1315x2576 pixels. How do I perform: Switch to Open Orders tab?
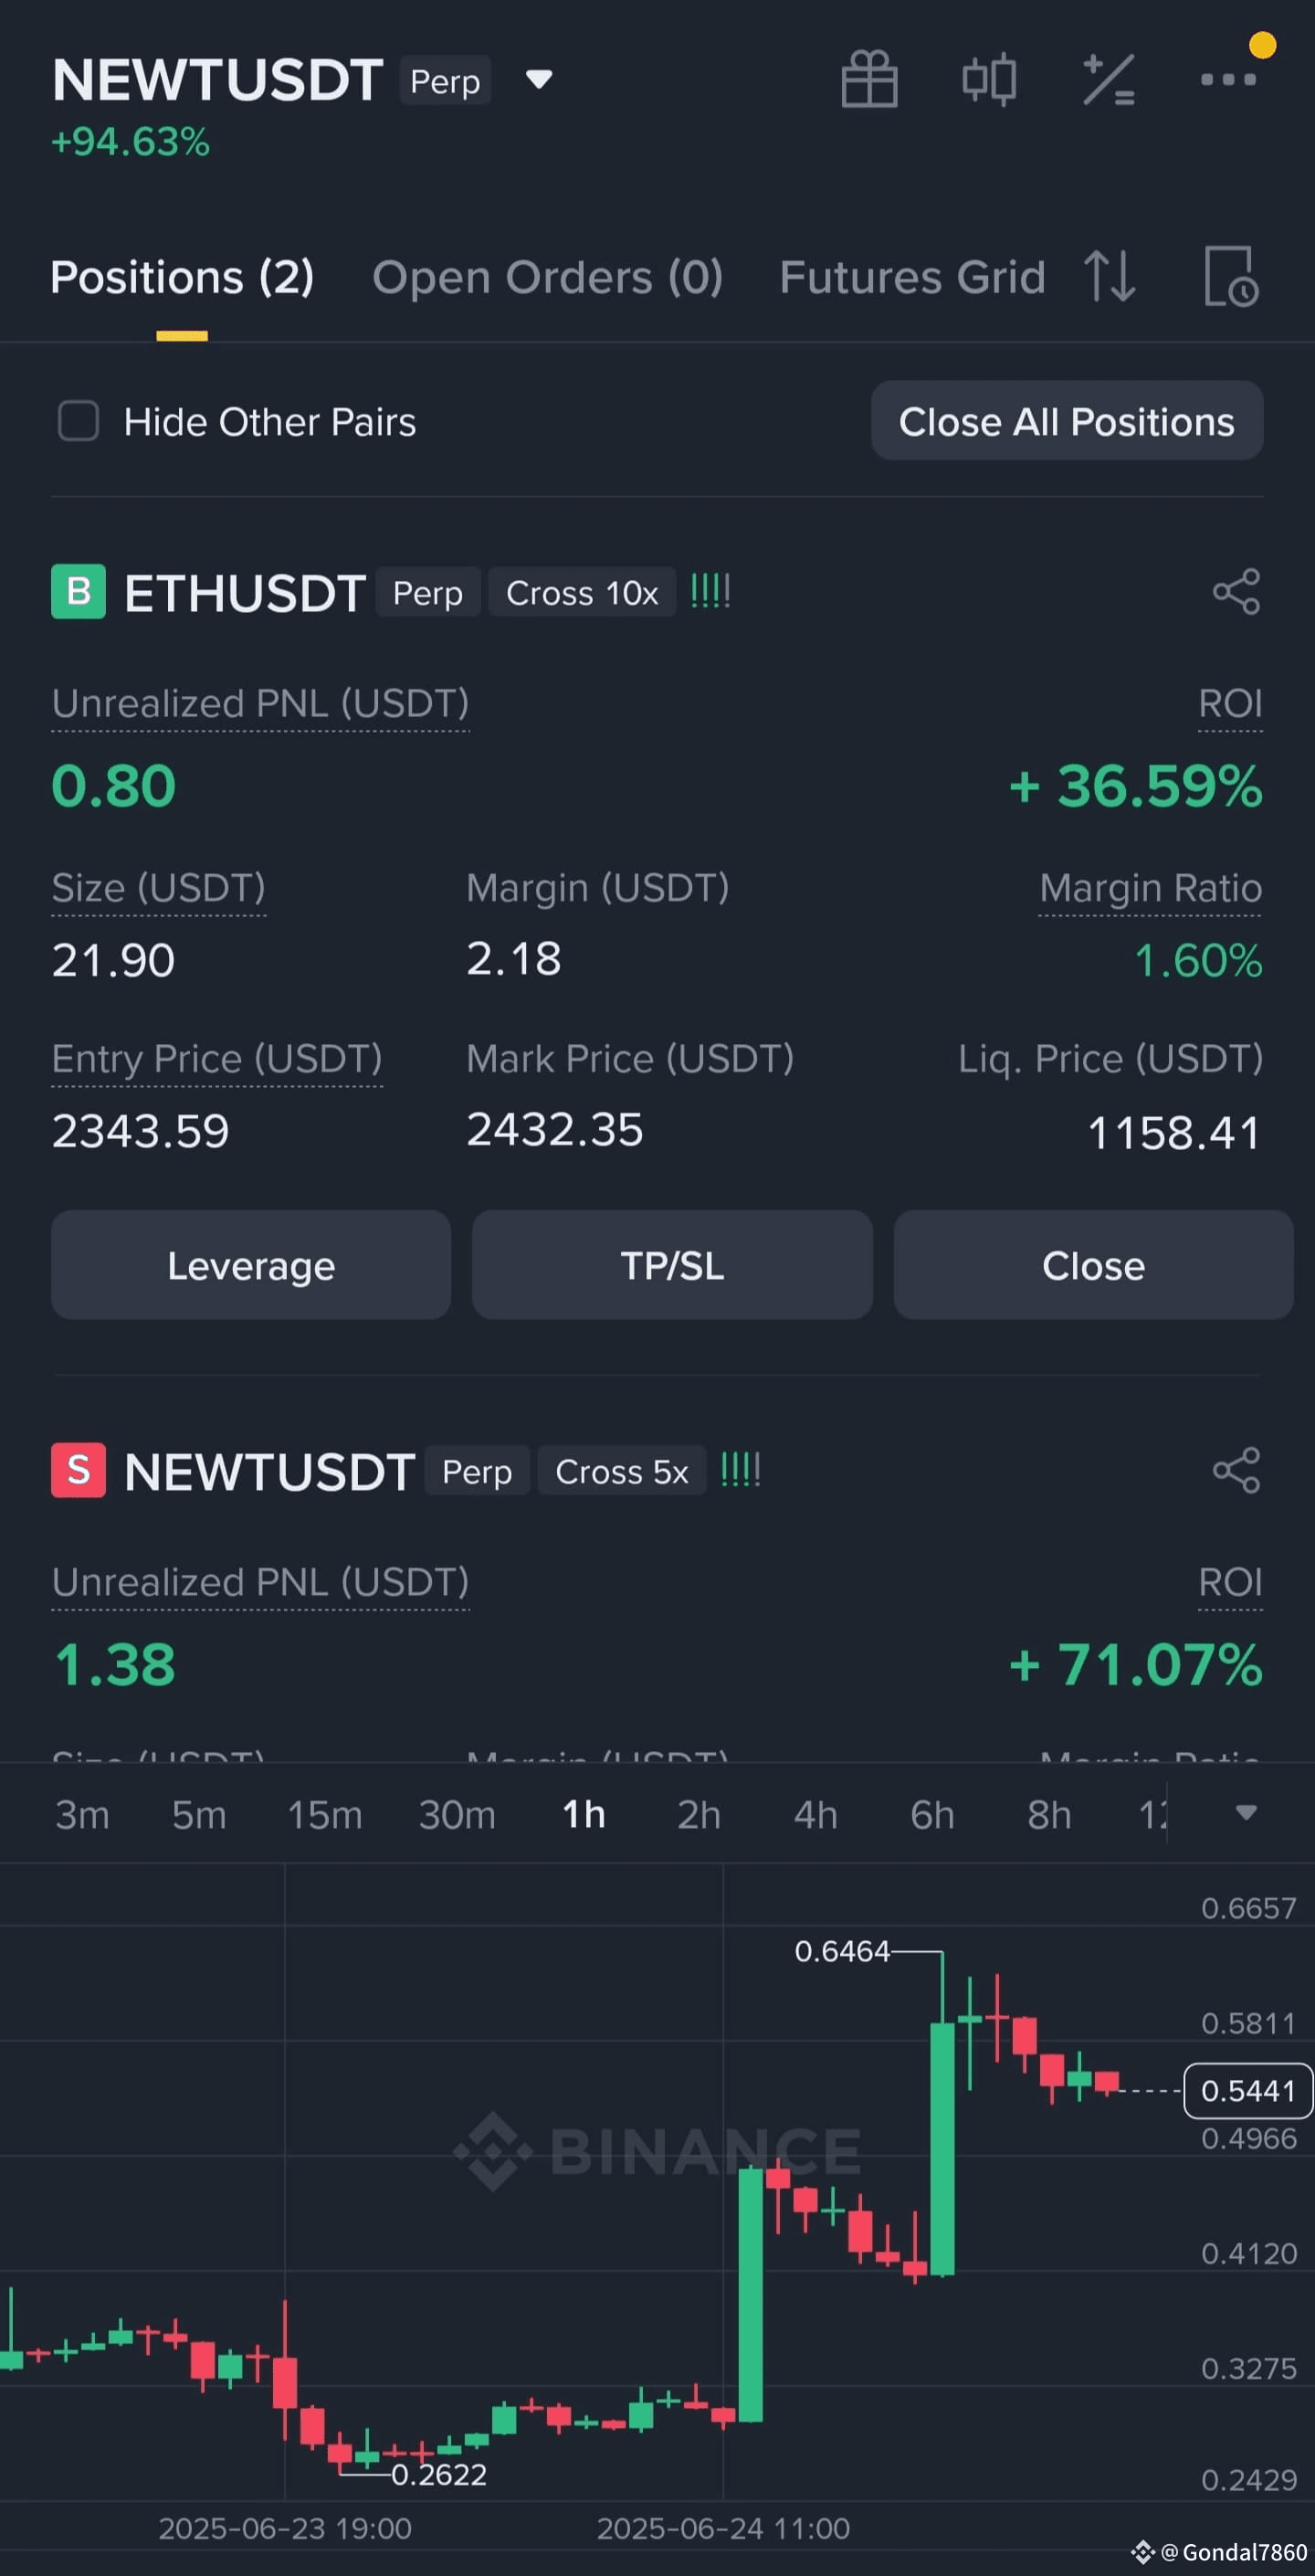tap(547, 277)
